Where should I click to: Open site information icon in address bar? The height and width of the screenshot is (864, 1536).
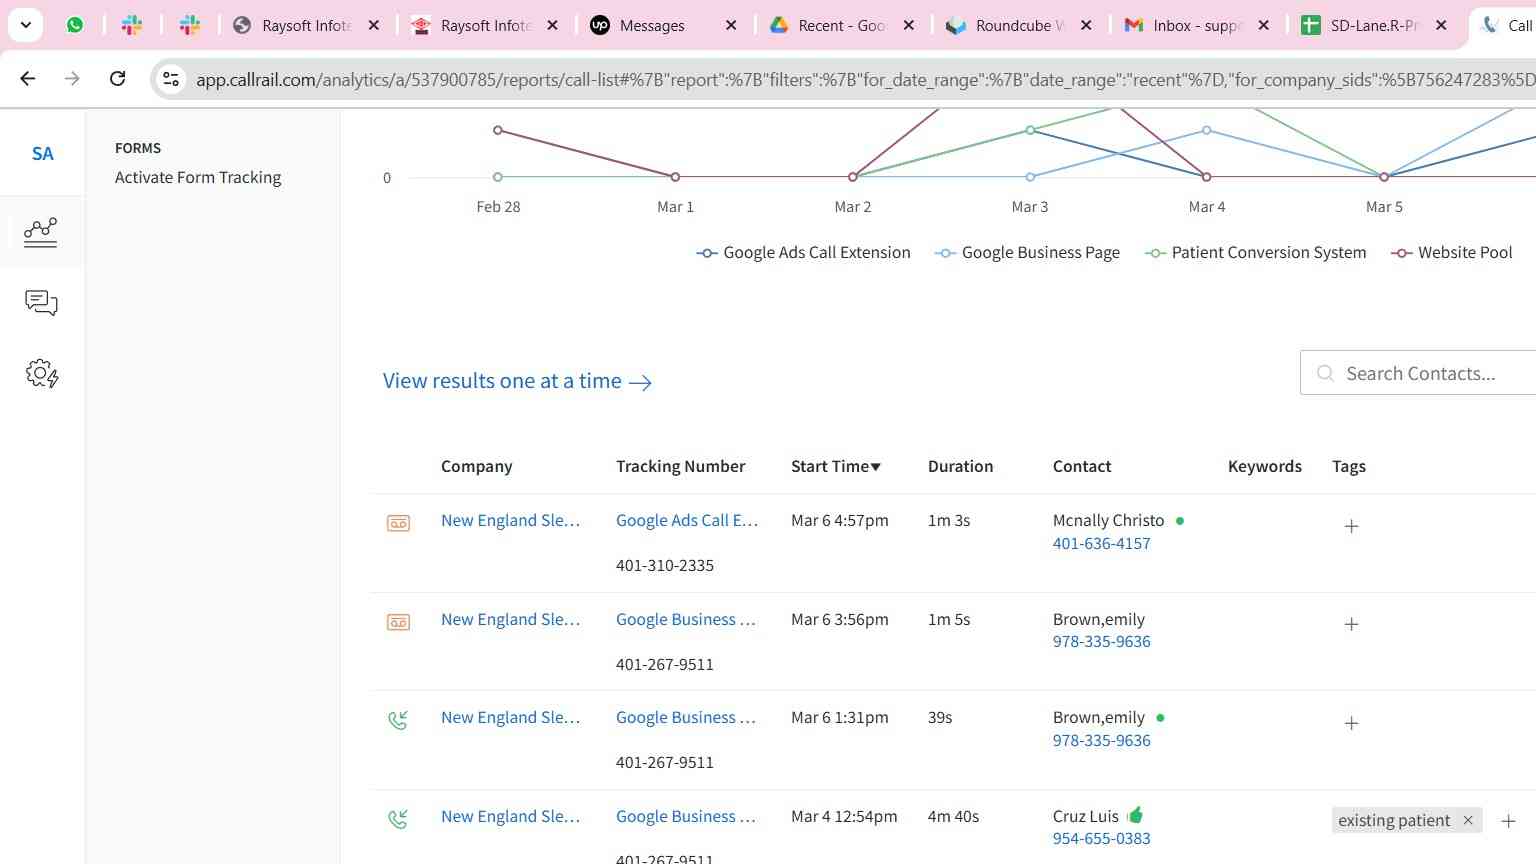pyautogui.click(x=171, y=79)
